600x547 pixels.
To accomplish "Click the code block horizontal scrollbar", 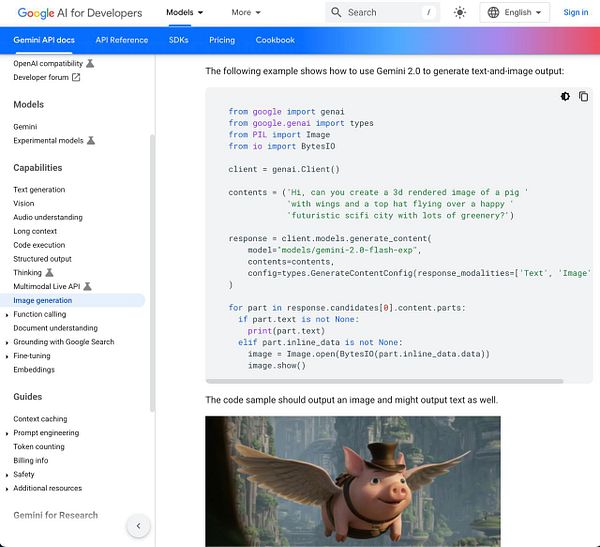I will point(384,381).
